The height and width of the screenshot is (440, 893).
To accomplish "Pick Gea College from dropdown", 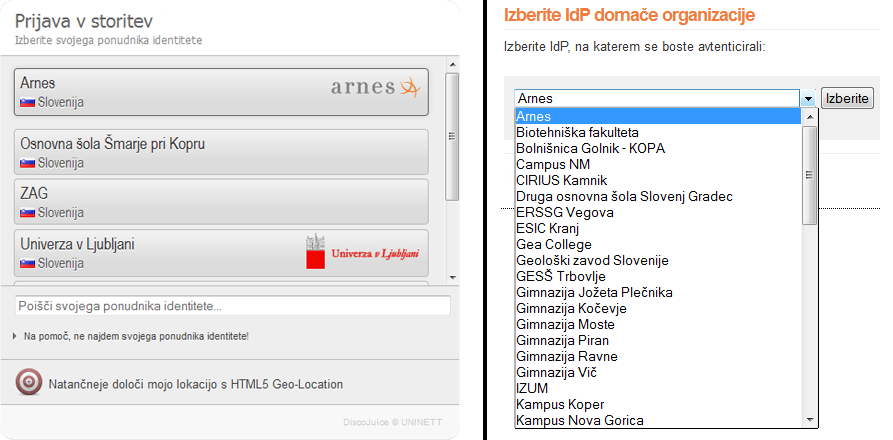I will [658, 244].
